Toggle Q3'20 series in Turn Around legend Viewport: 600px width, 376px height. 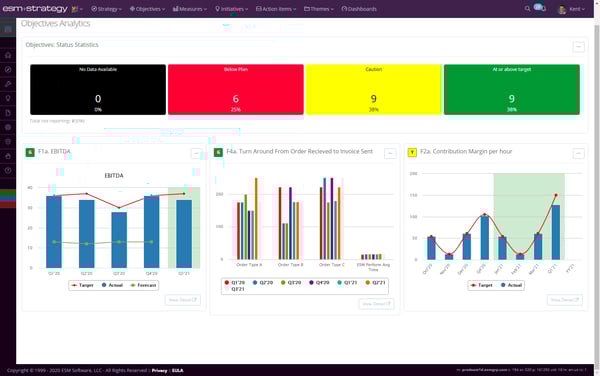(x=291, y=282)
